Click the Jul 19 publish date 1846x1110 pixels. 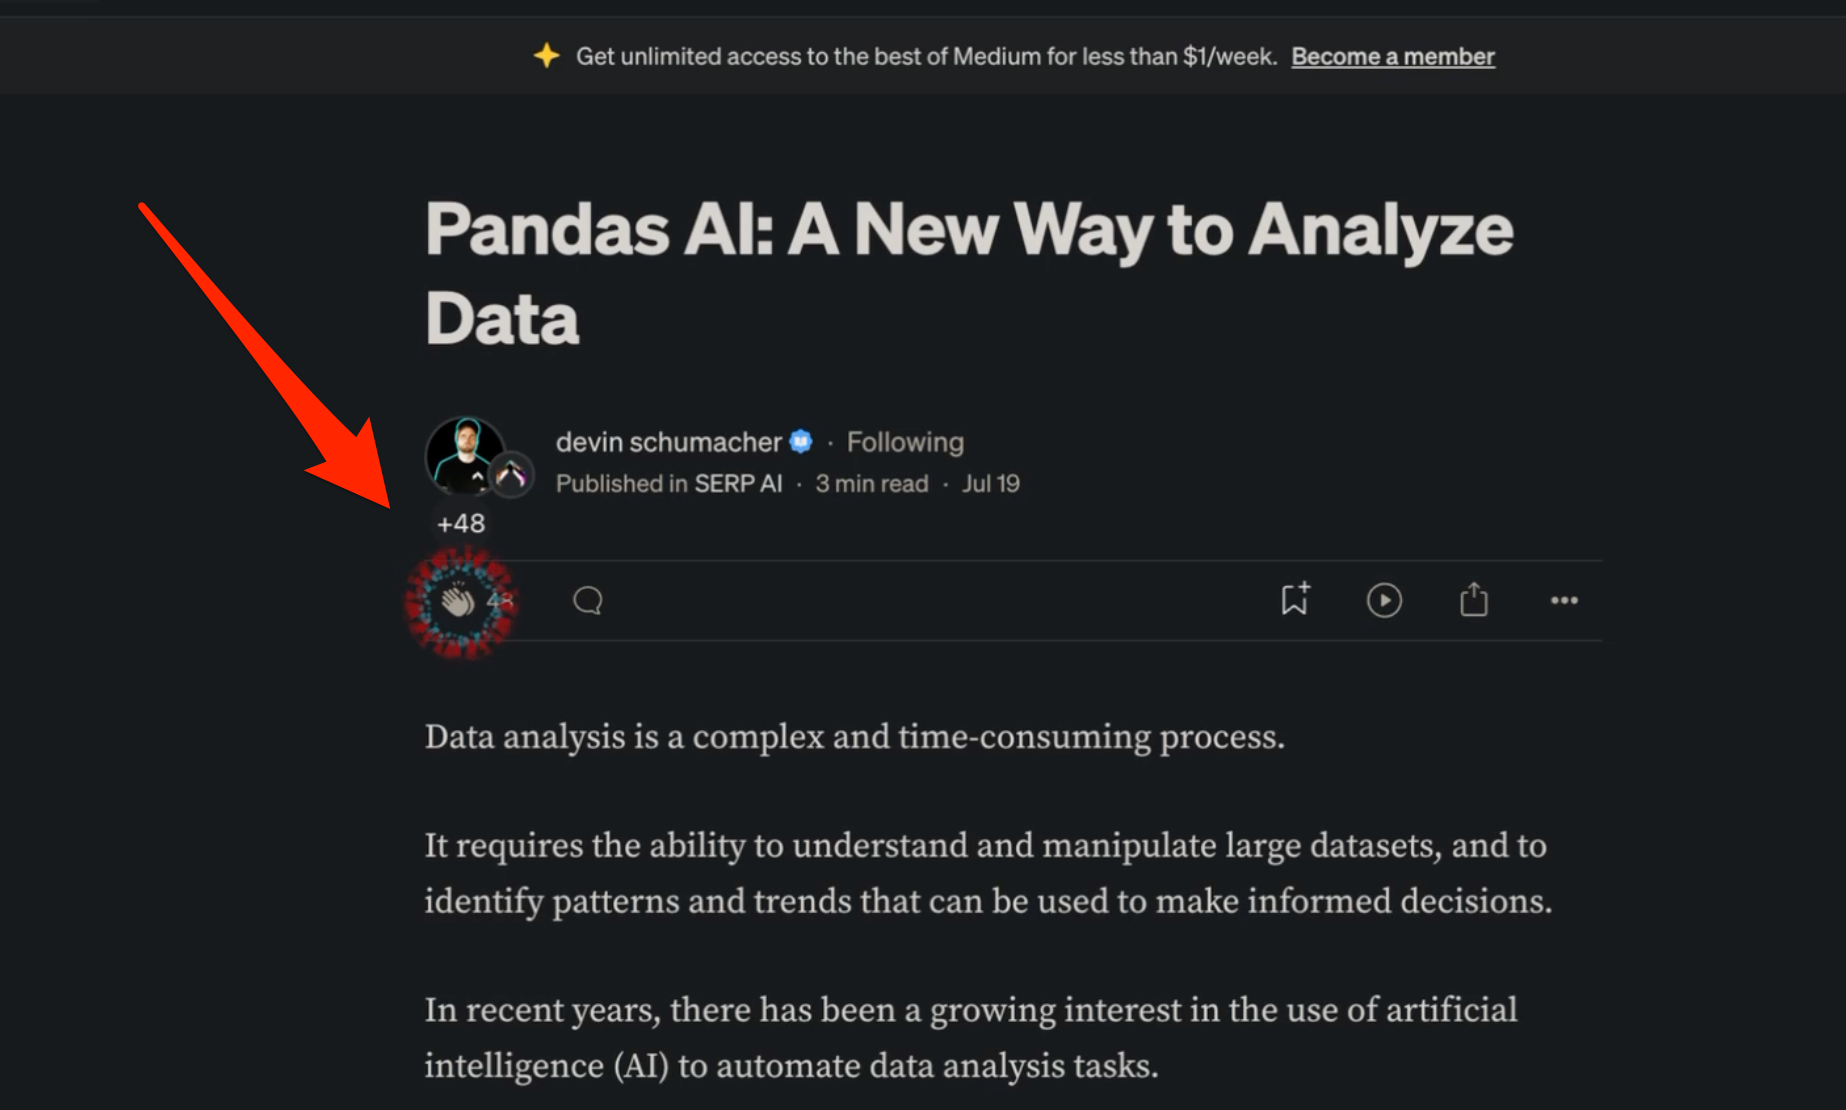tap(991, 484)
